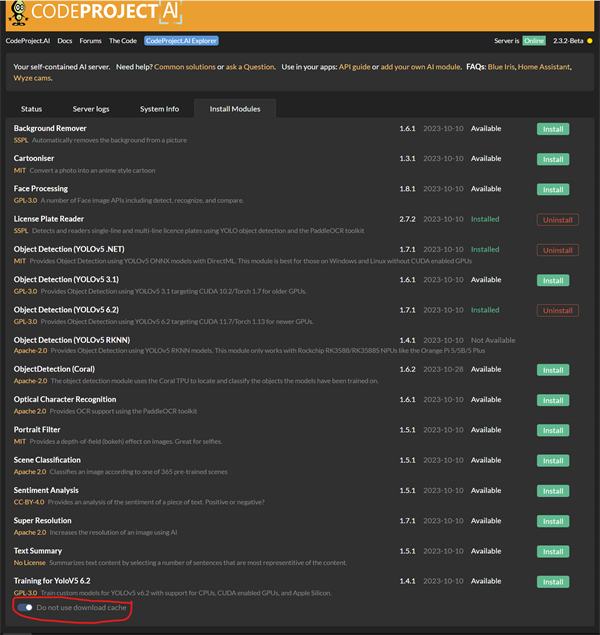Click the Apache 2.0 license of Super Resolution
600x635 pixels.
30,533
